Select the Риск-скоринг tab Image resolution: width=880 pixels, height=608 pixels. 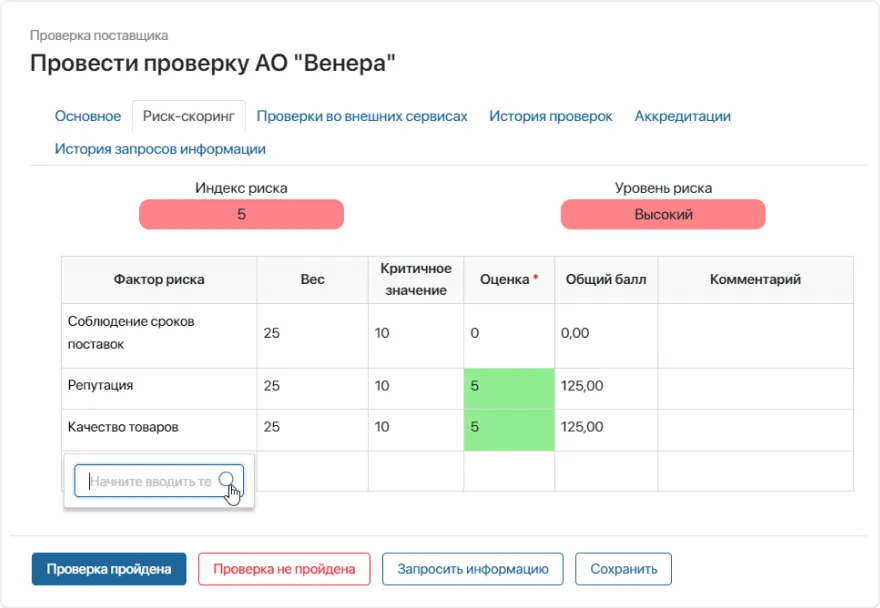pos(189,116)
